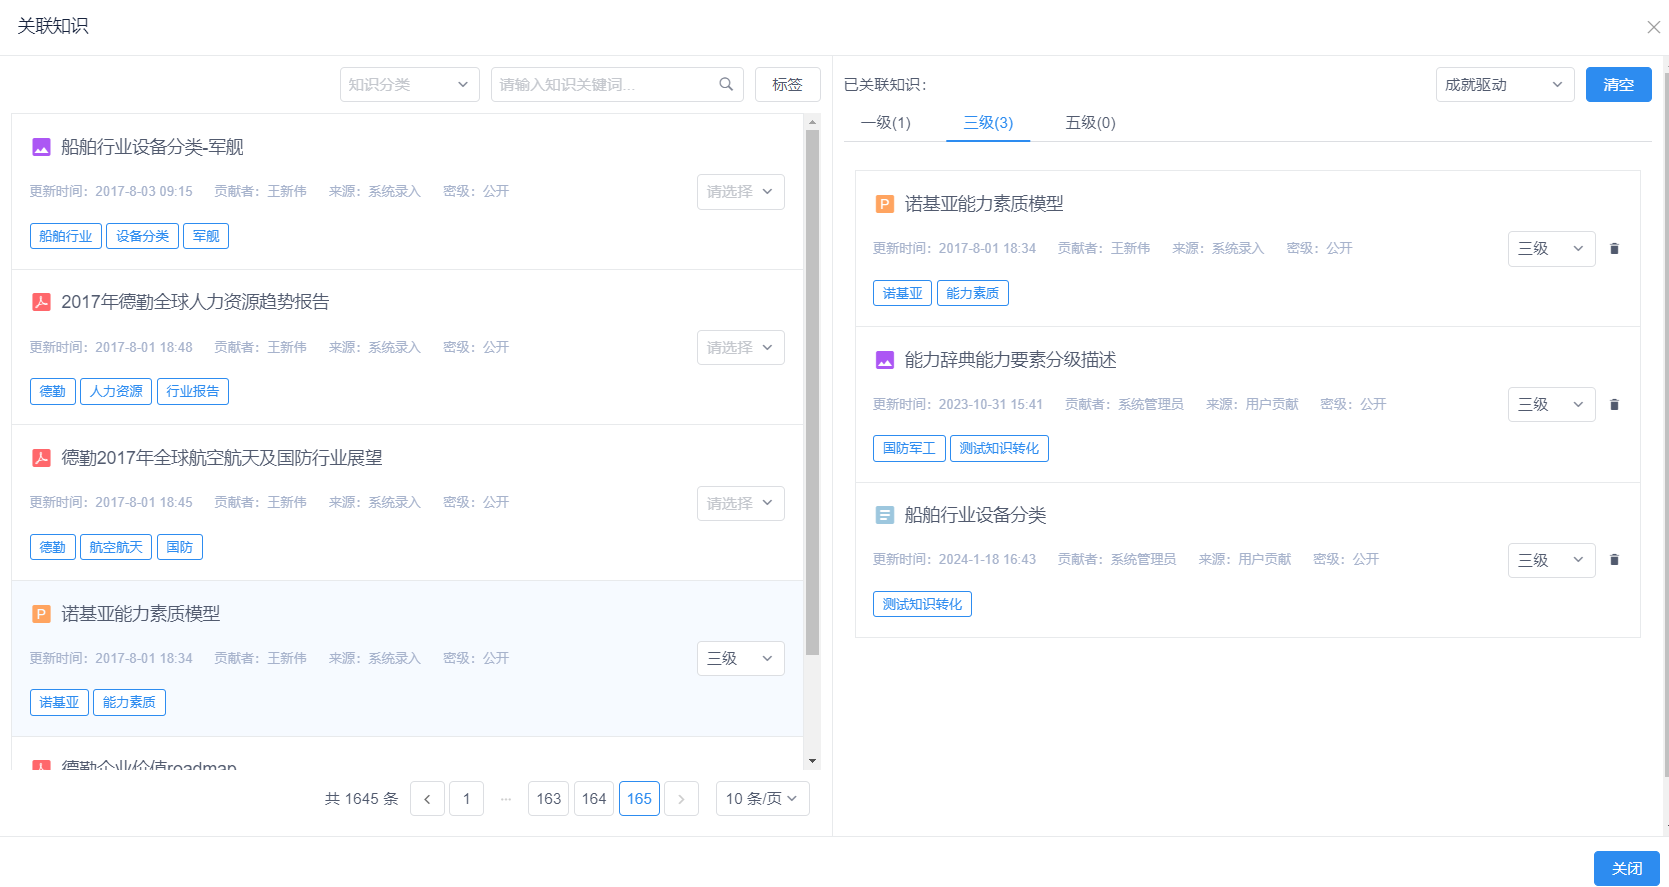Open level selector for 船舶行业设备分类-军舰

(740, 192)
